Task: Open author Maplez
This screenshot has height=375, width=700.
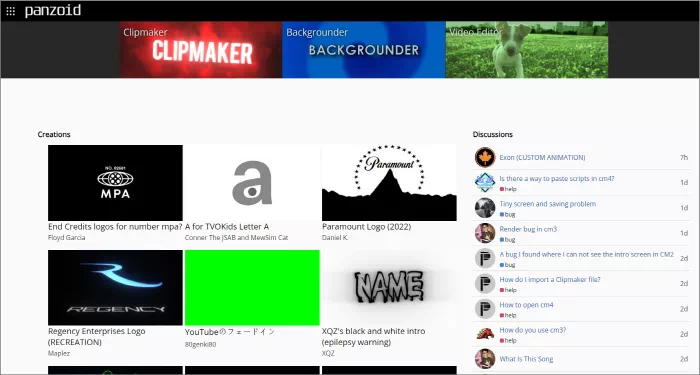Action: 59,353
